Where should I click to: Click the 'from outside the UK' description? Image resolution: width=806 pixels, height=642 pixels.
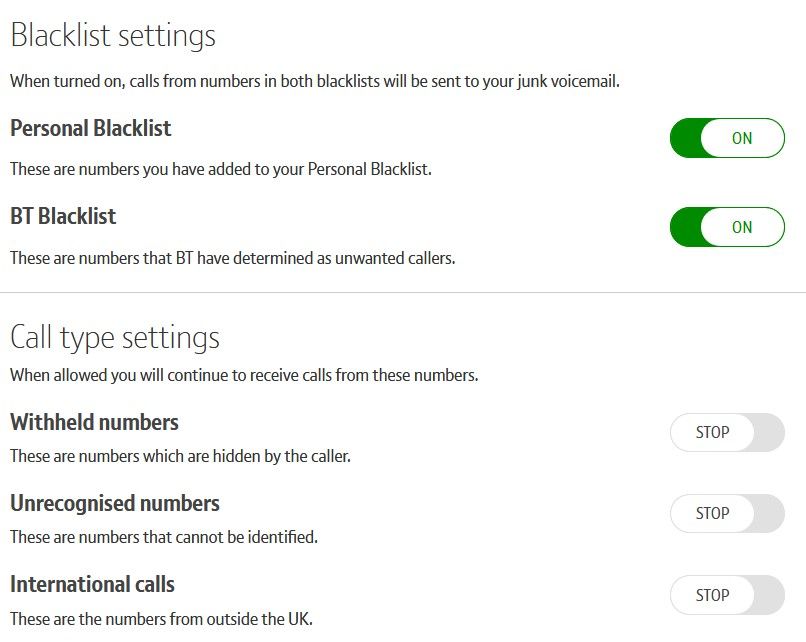pyautogui.click(x=168, y=618)
